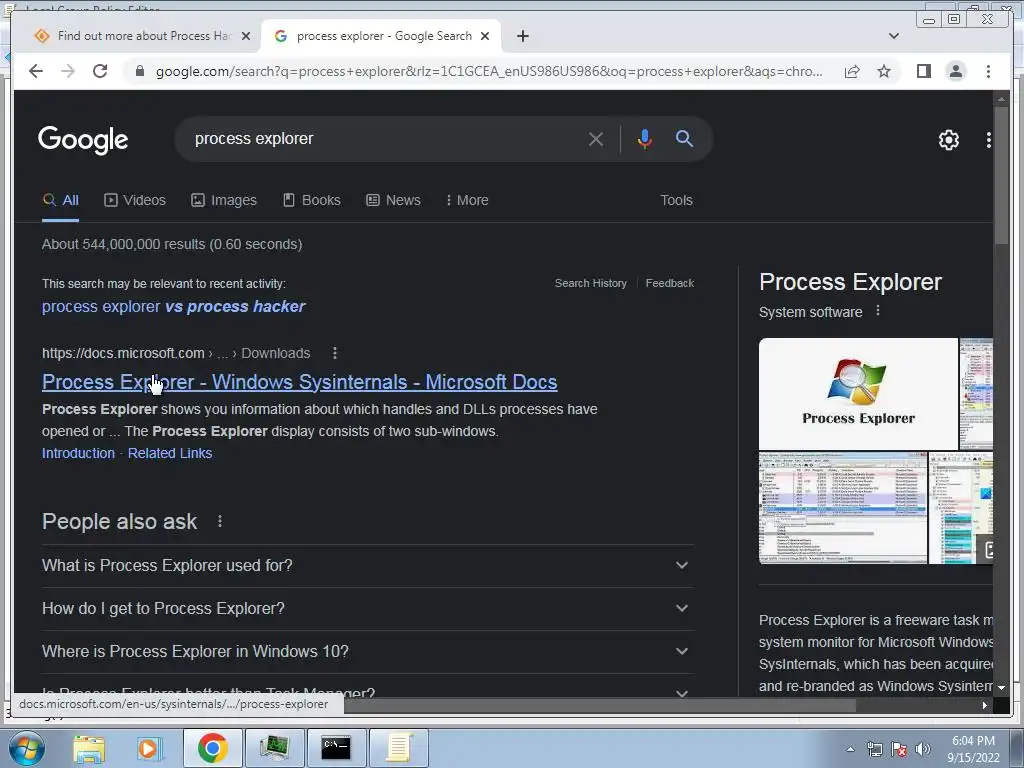Open the volume speaker tray icon

point(923,750)
